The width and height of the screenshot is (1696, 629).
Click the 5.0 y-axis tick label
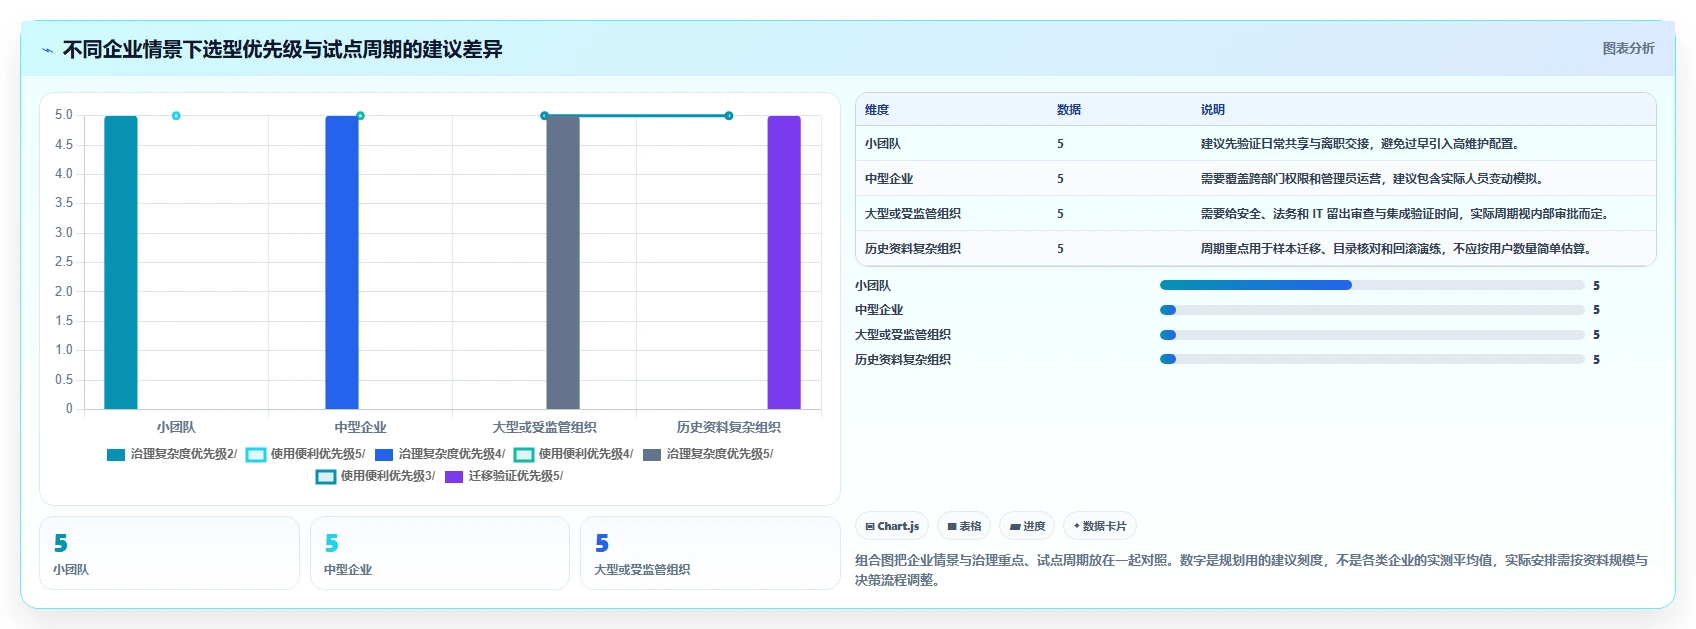pos(64,115)
